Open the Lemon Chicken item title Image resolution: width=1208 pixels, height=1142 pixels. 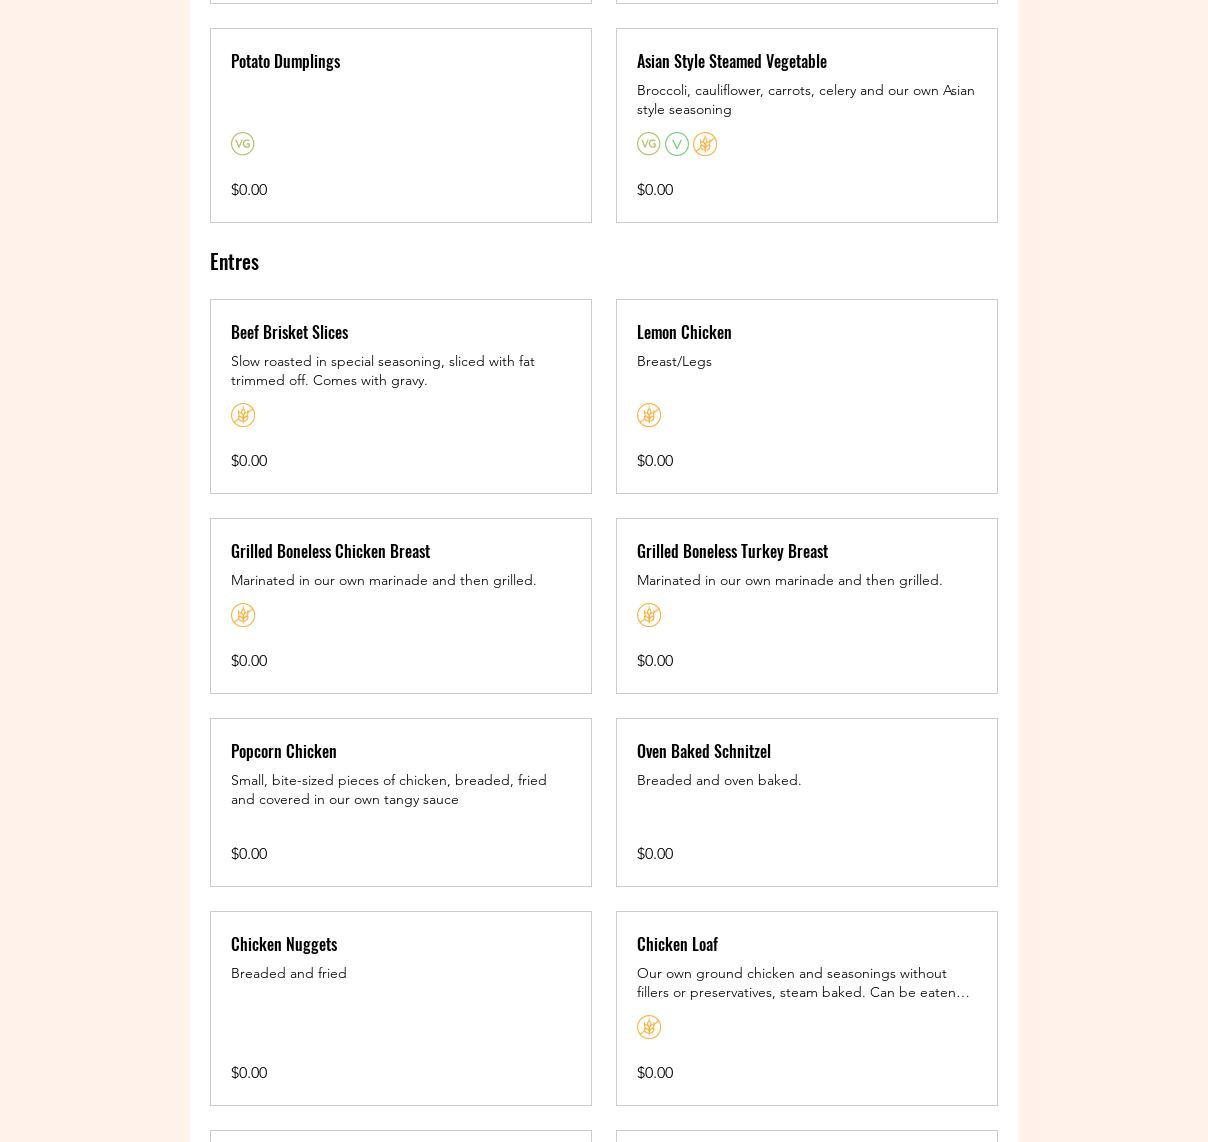pyautogui.click(x=684, y=332)
